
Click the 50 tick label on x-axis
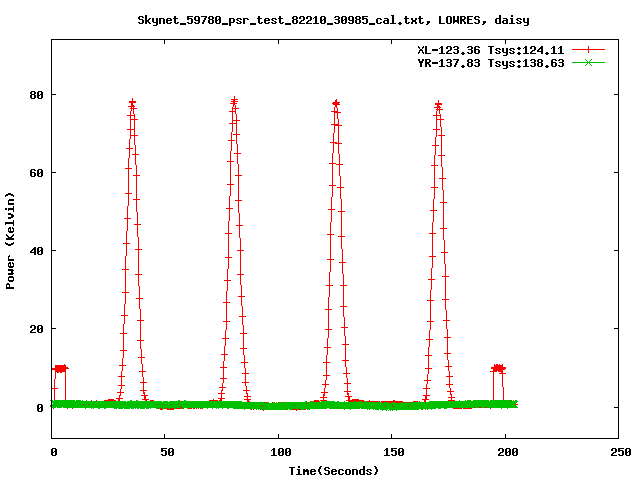pos(166,452)
